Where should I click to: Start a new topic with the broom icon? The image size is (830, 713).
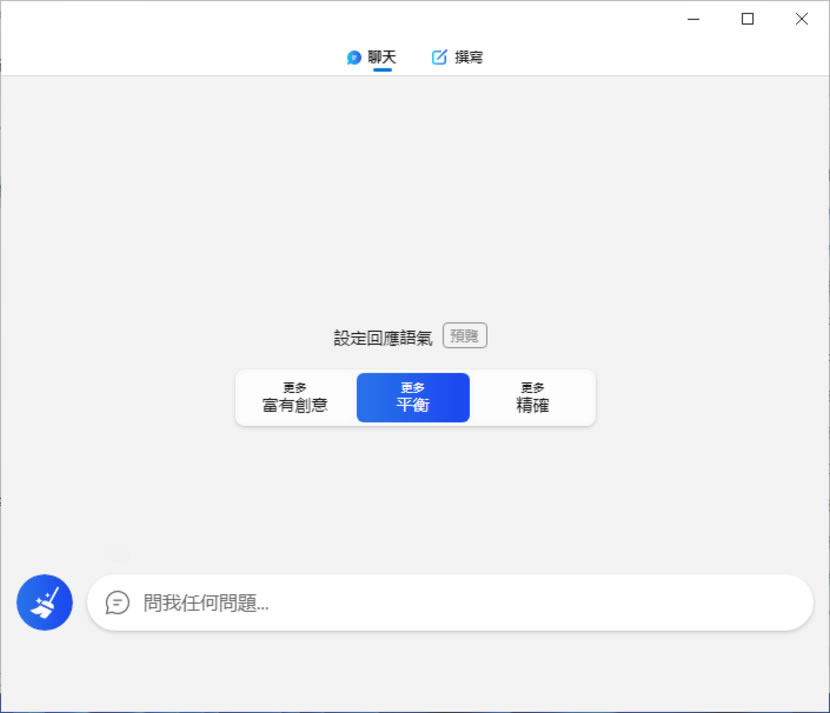pyautogui.click(x=45, y=602)
